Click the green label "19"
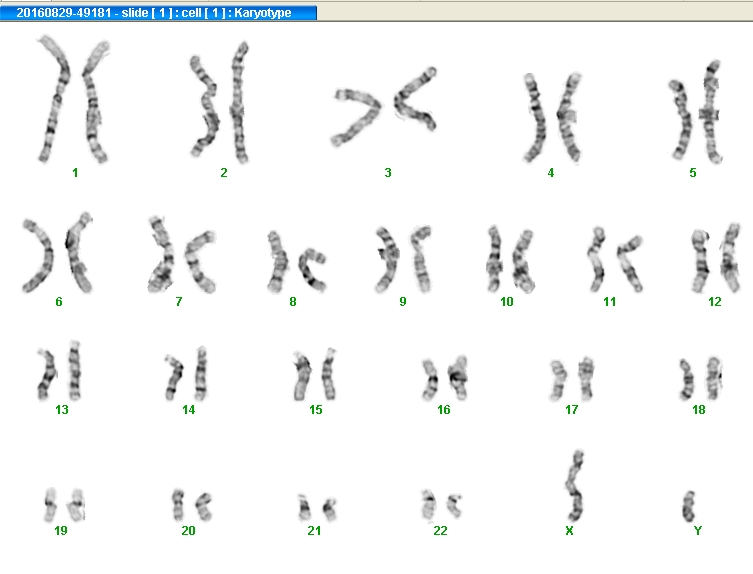 (61, 531)
